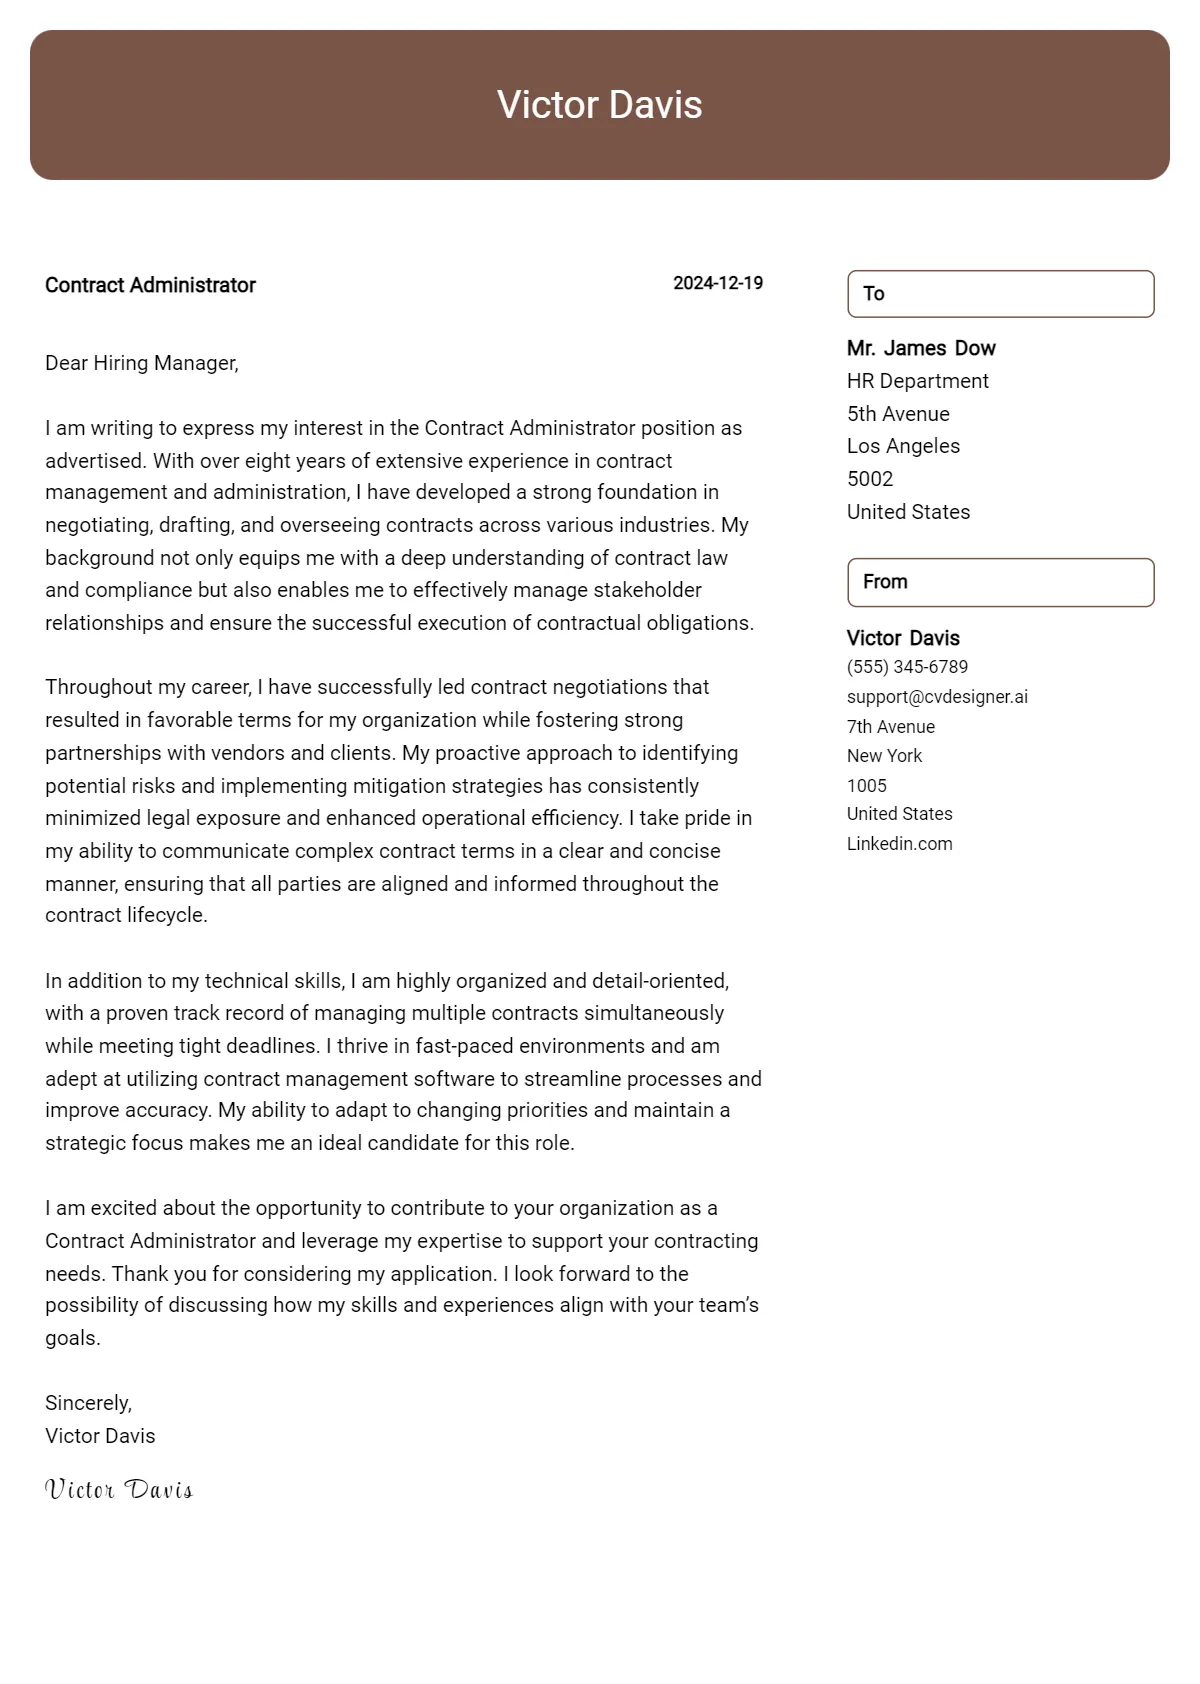Image resolution: width=1200 pixels, height=1684 pixels.
Task: Click the phone number (555) 345-6789
Action: pos(907,667)
